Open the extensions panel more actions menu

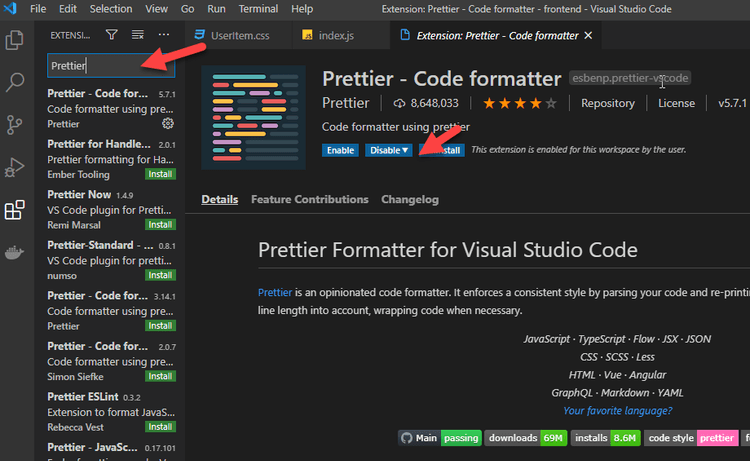point(164,34)
